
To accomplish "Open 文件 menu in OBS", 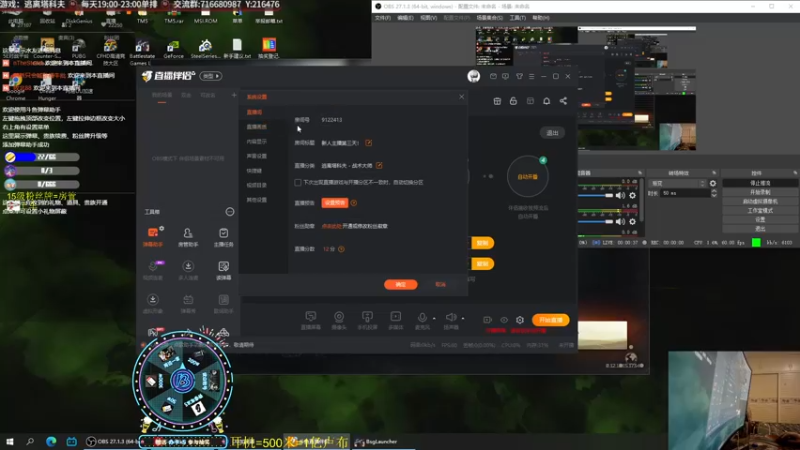I will click(383, 18).
